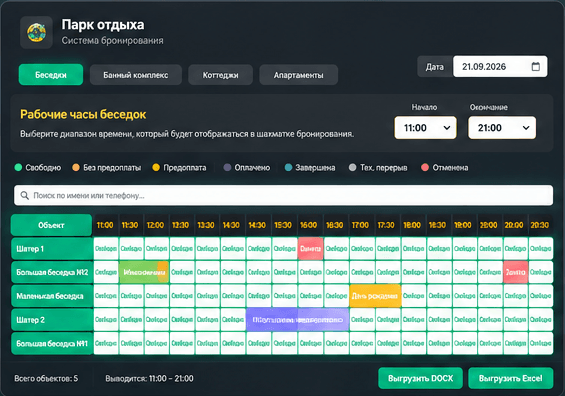Select the red Отменена legend dot

[x=425, y=167]
